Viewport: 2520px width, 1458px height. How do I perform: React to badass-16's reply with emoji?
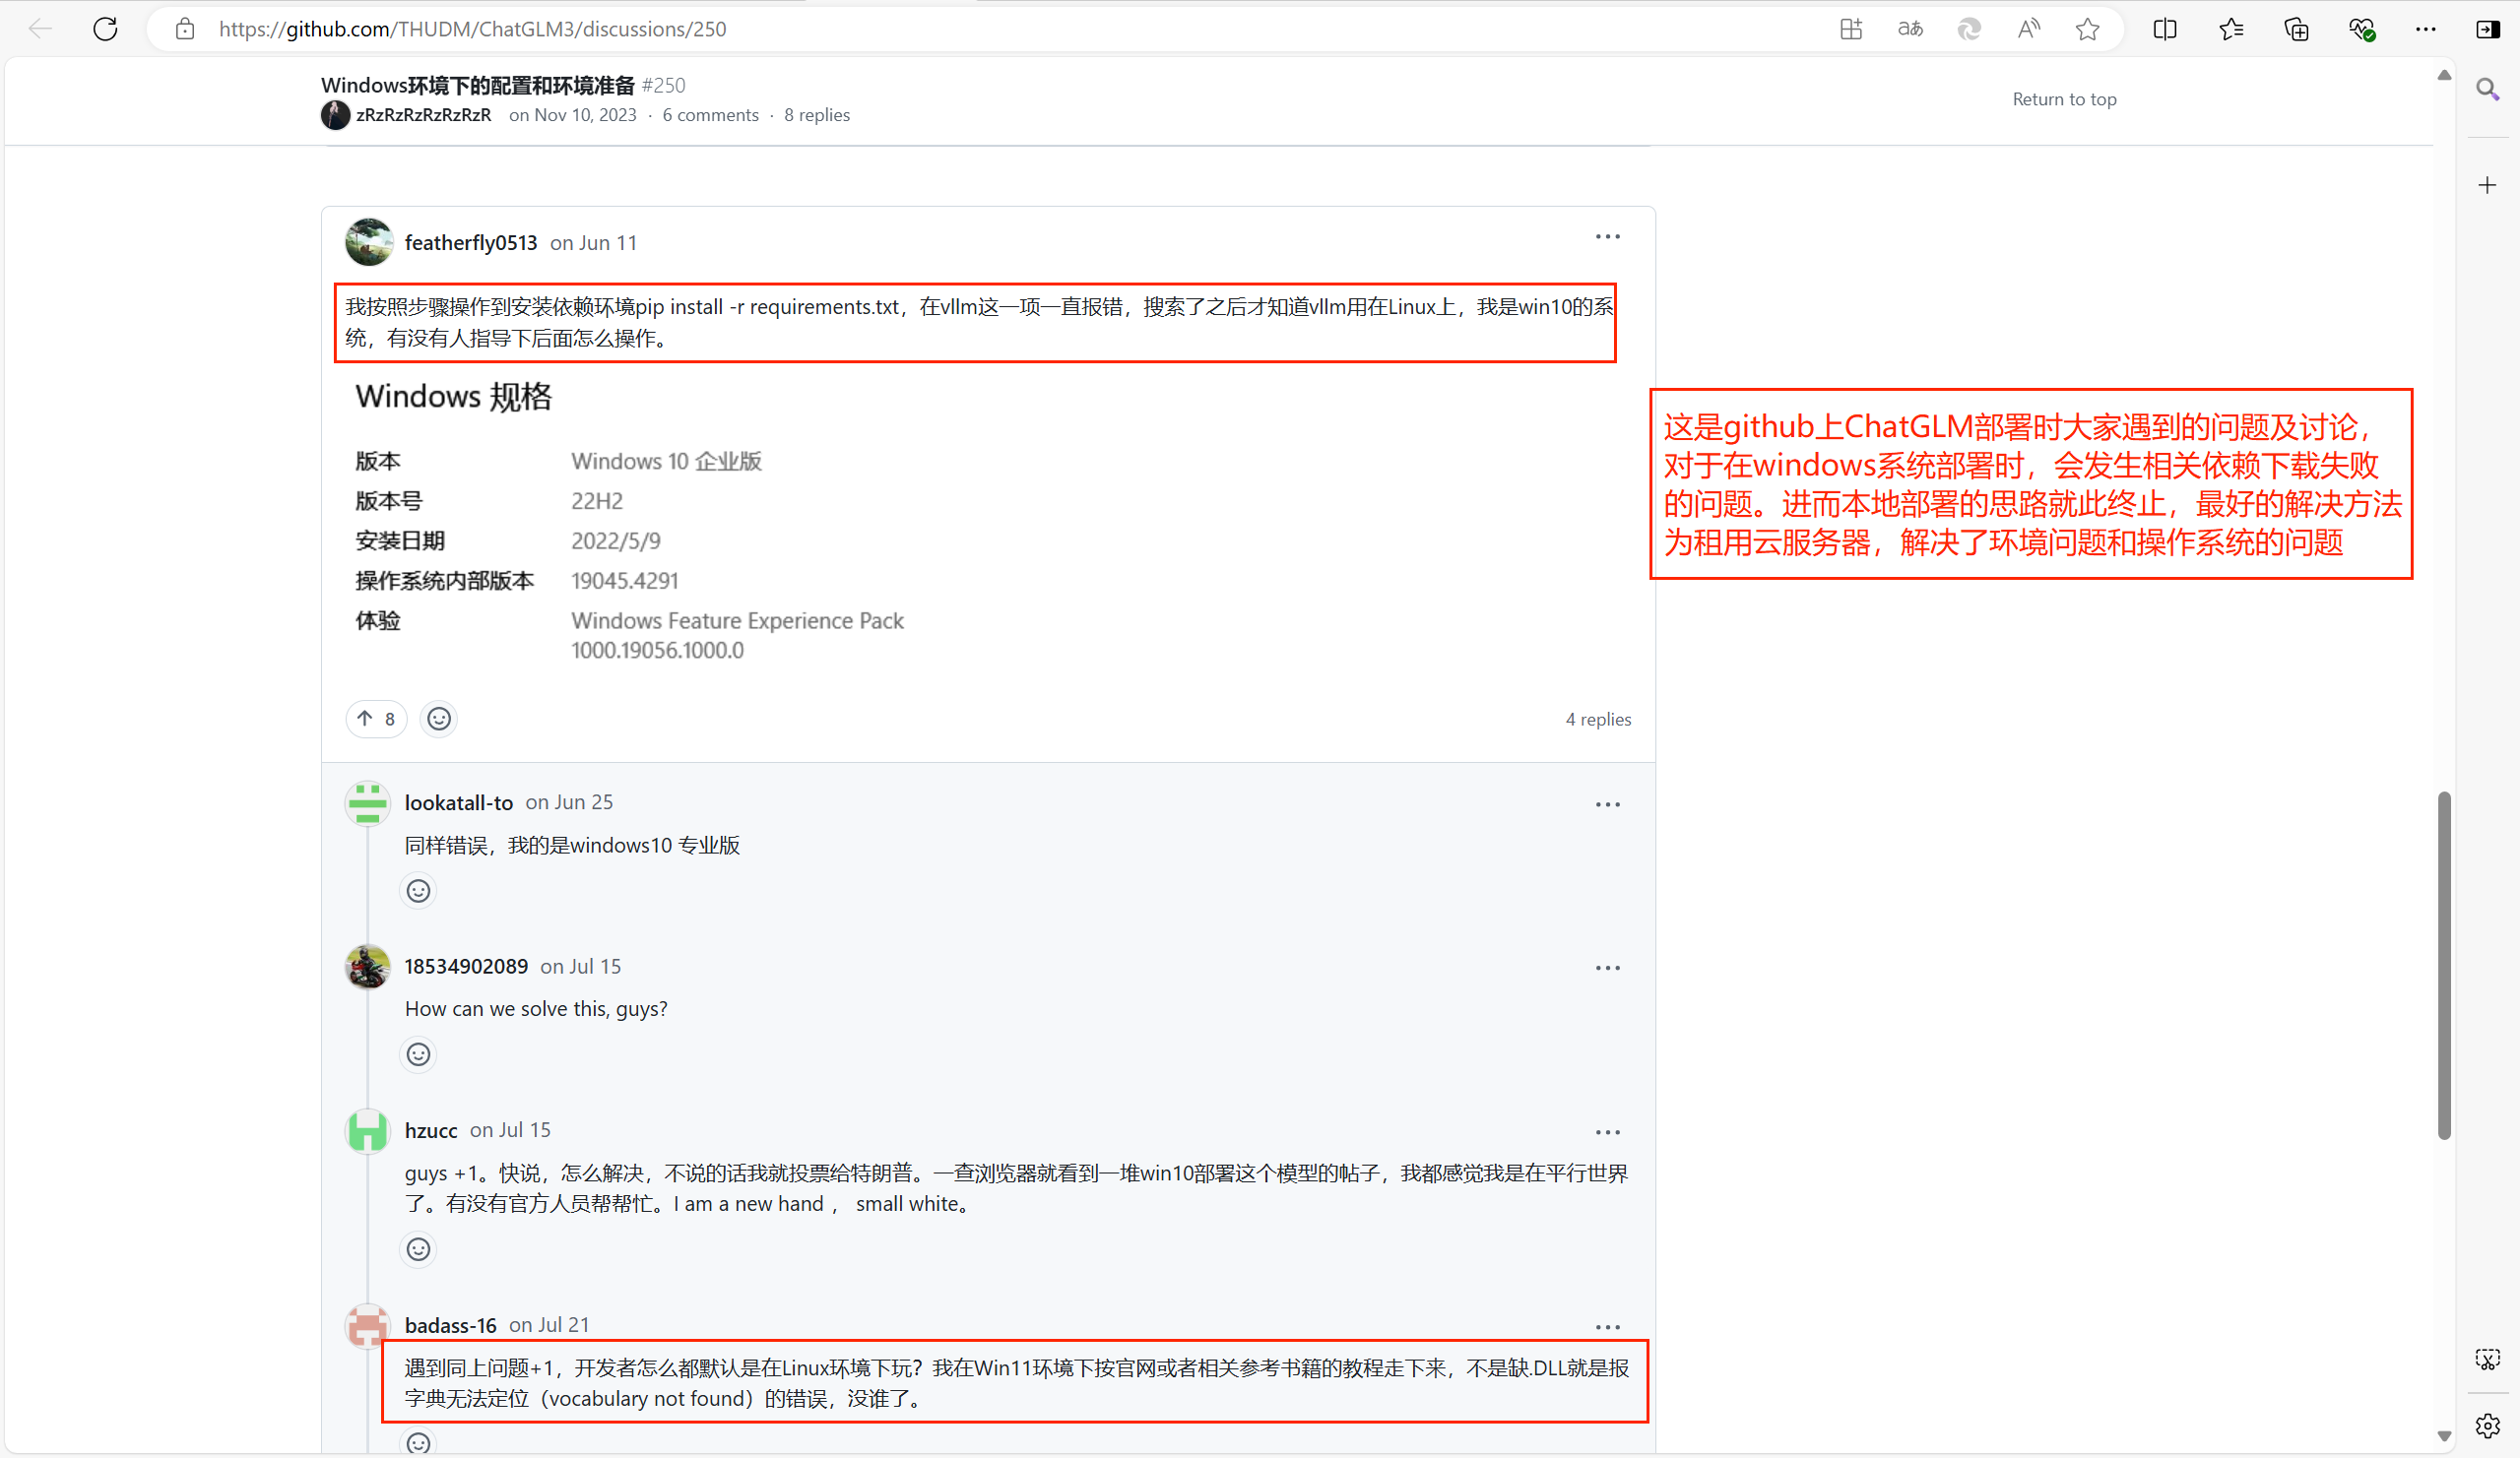tap(419, 1443)
